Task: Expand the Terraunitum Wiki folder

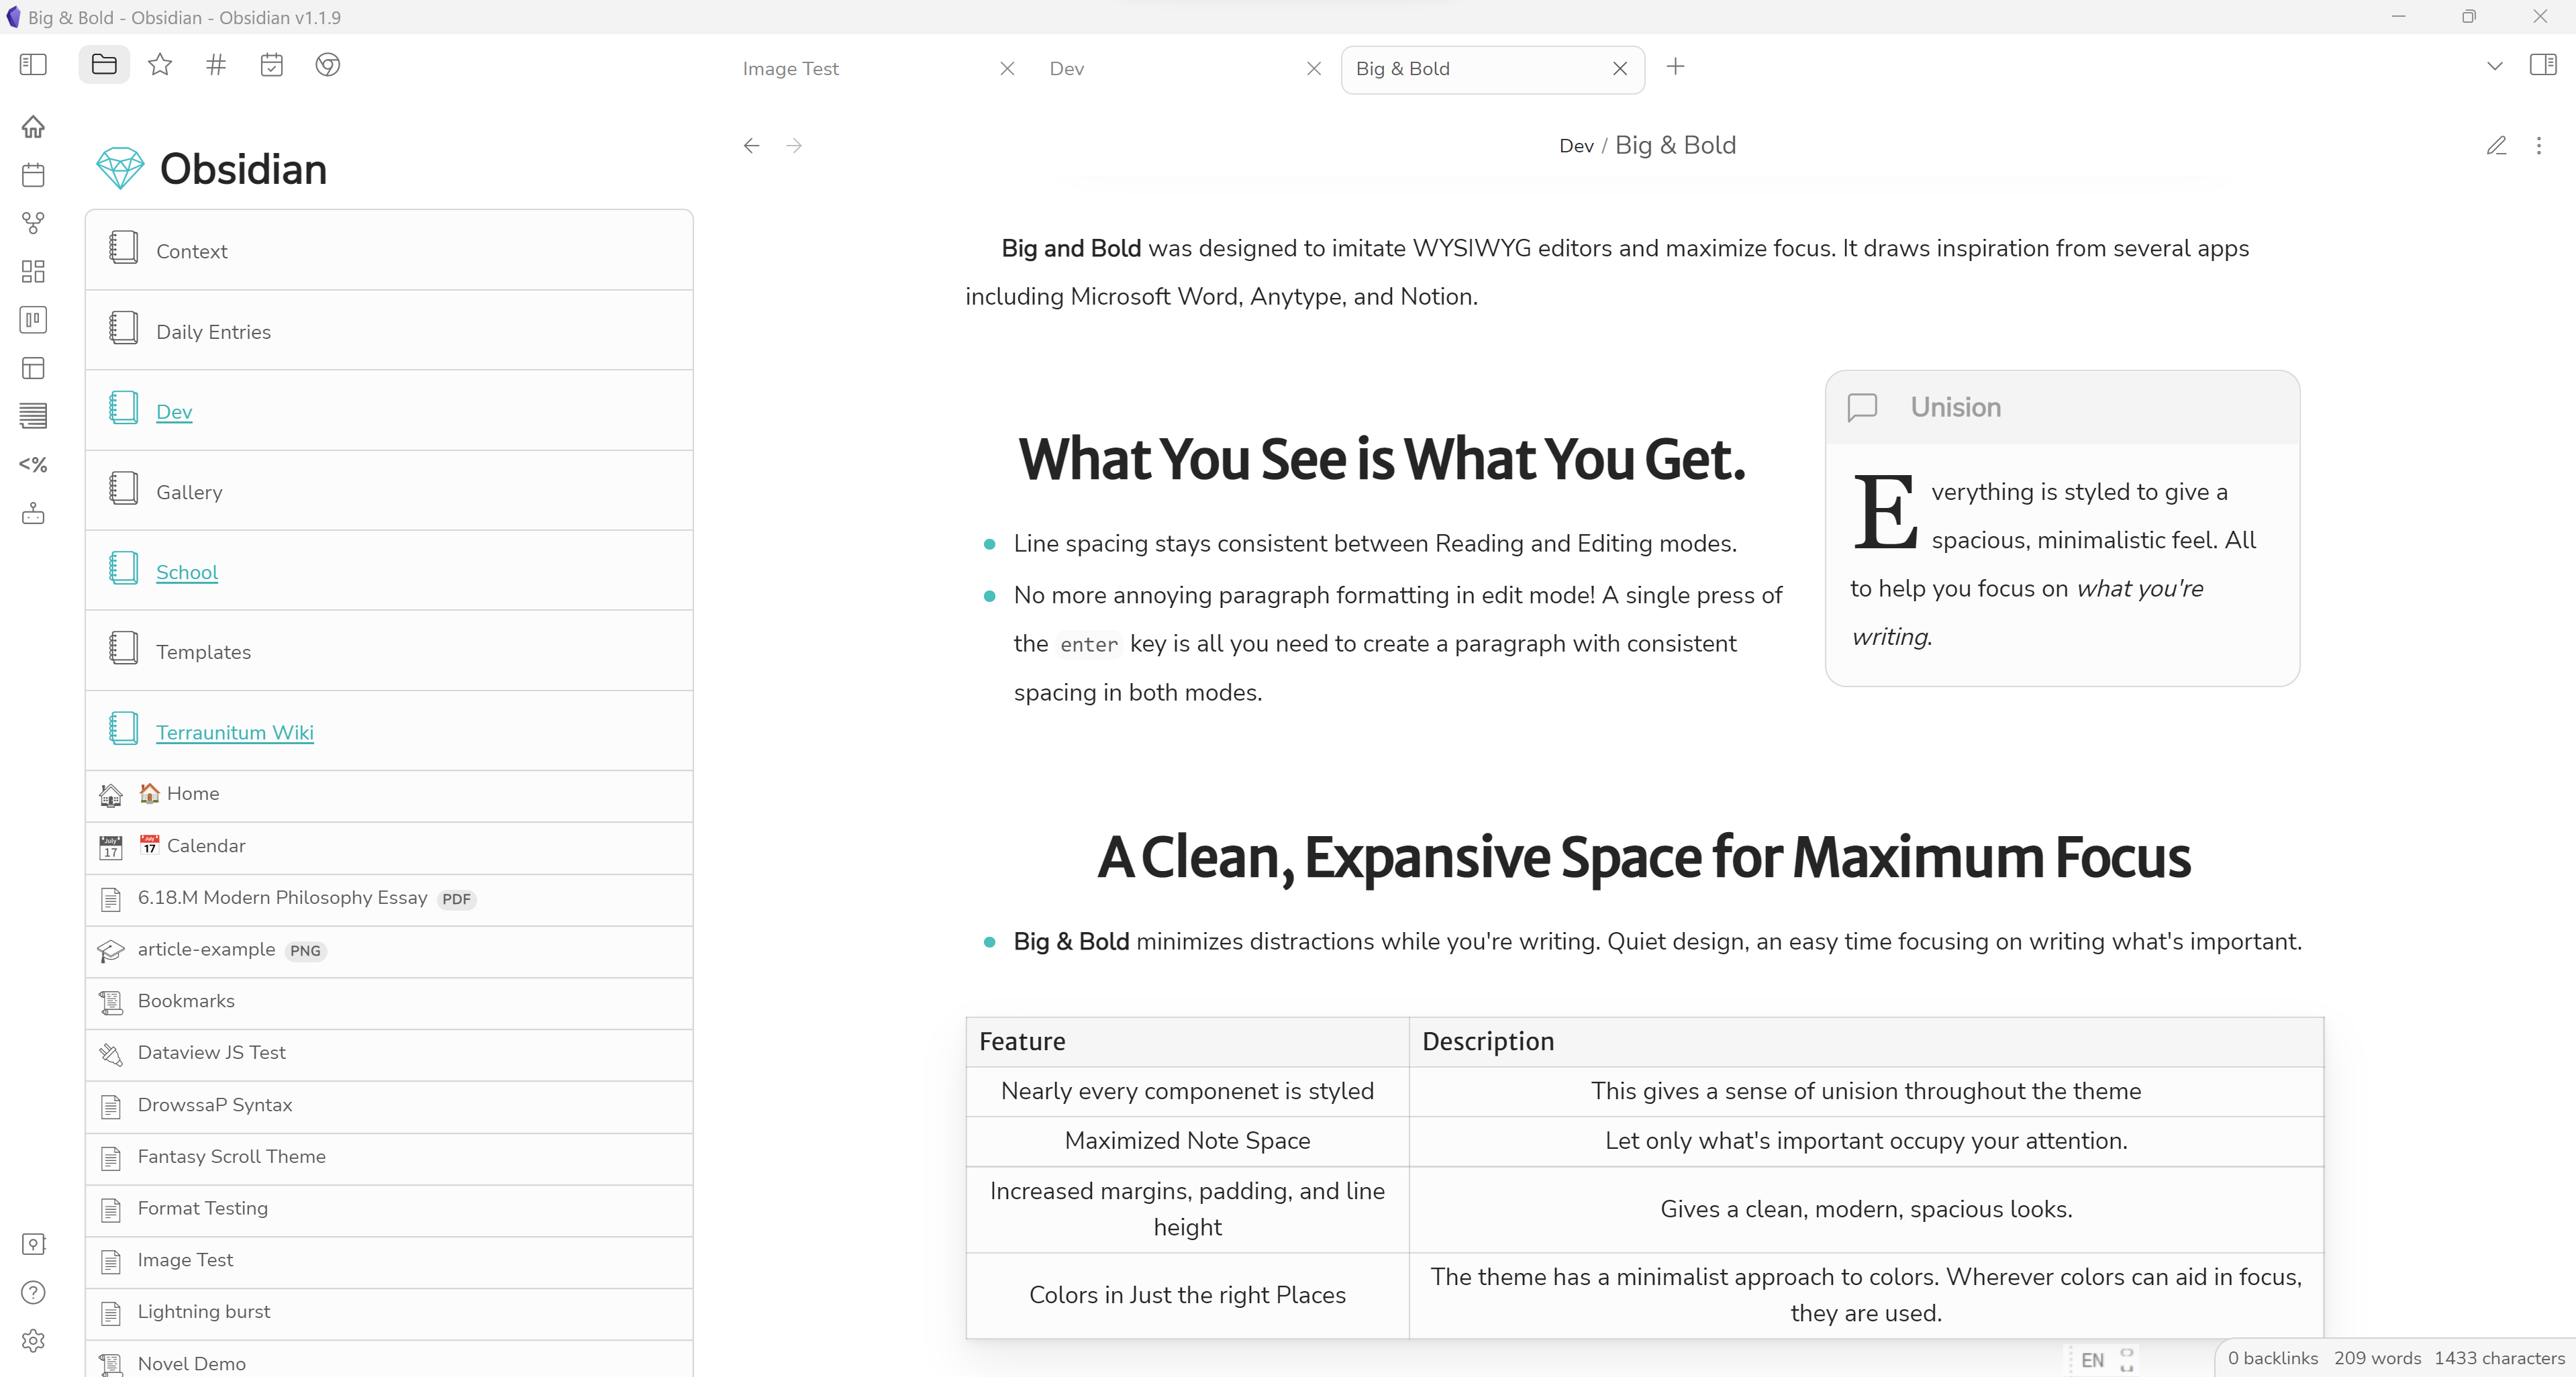Action: point(234,732)
